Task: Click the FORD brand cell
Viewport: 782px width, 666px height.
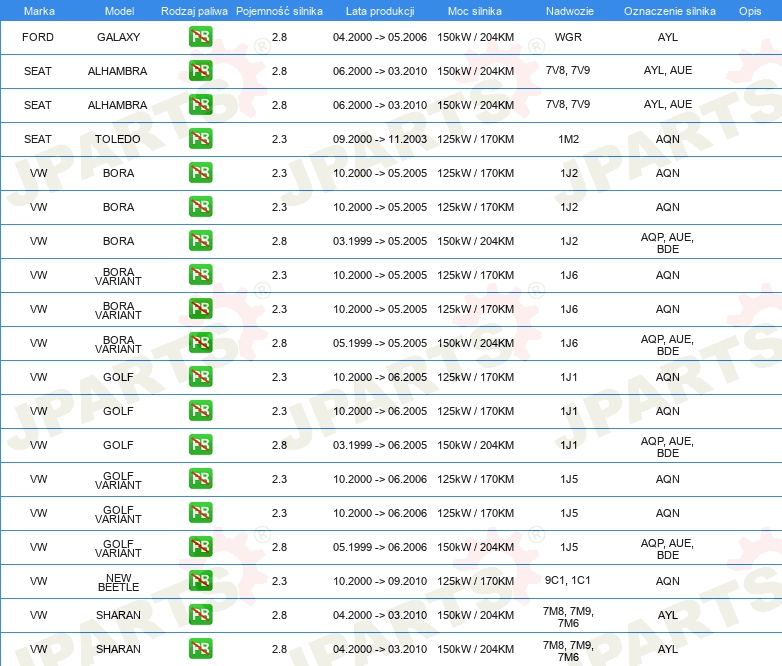Action: coord(38,37)
